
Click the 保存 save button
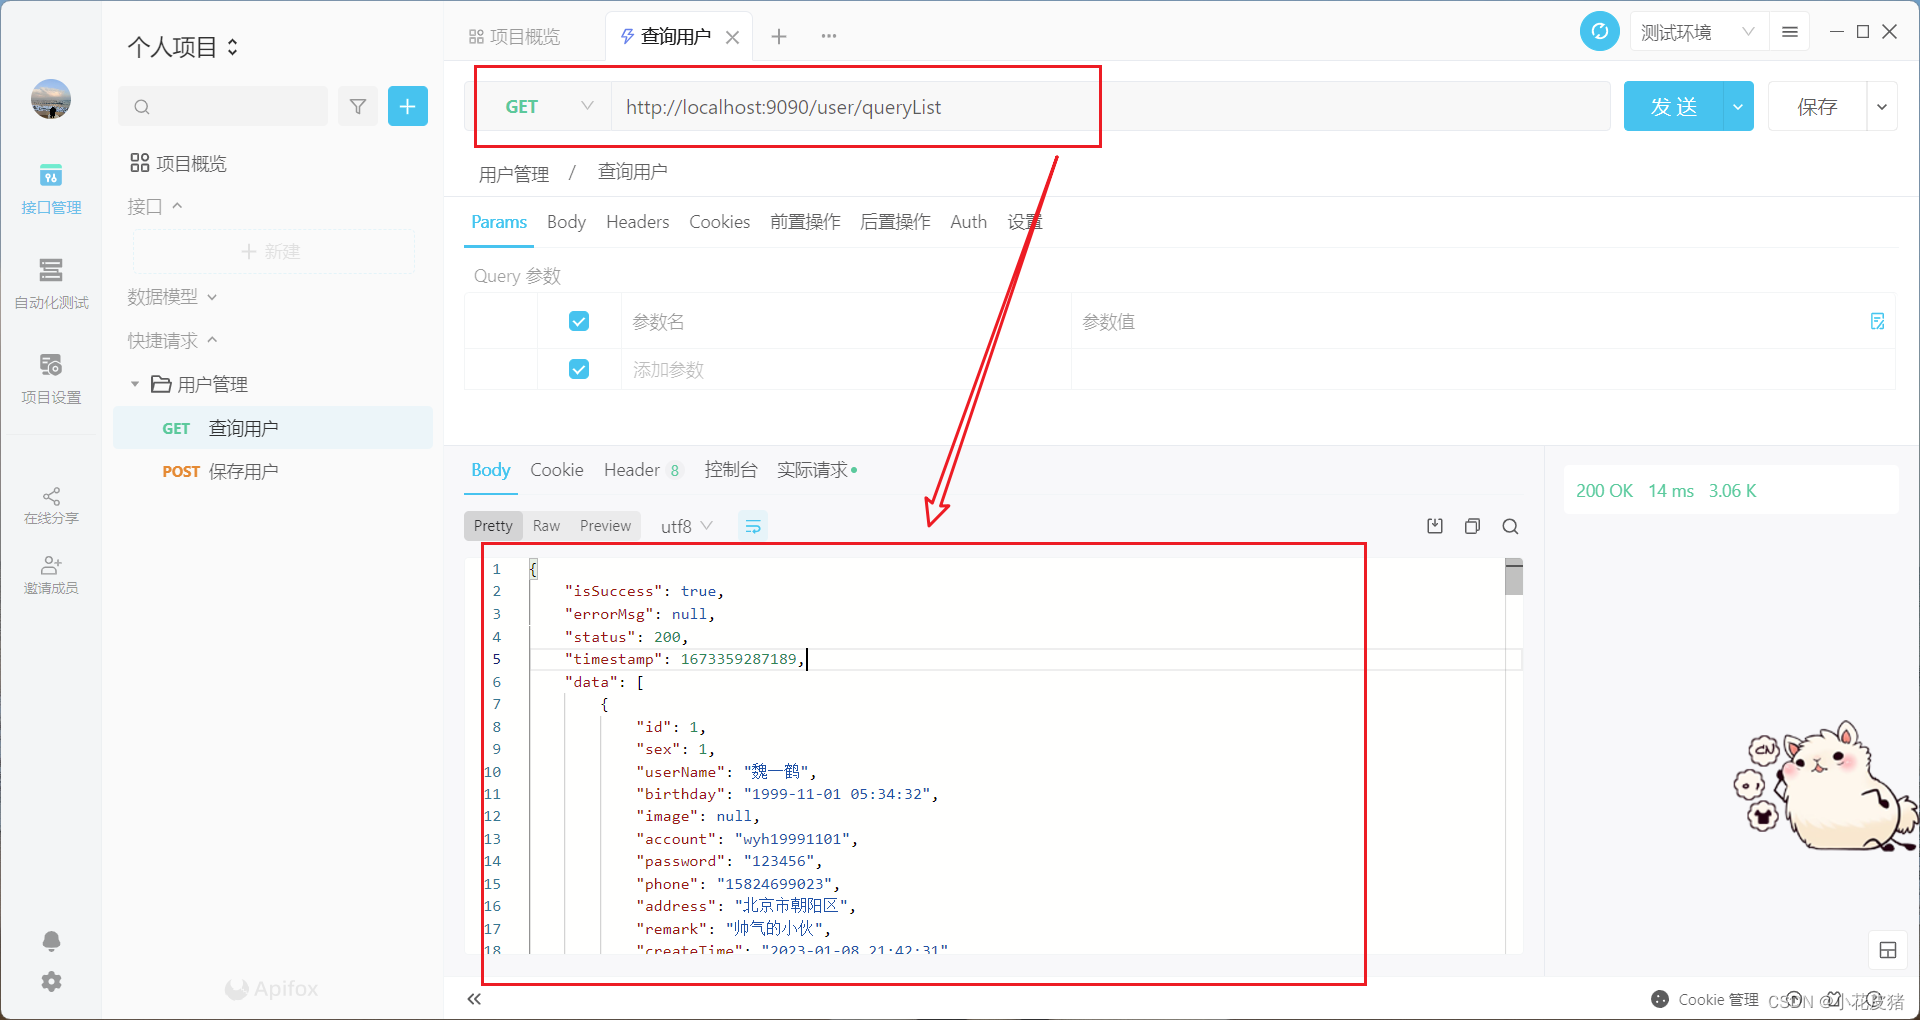(x=1819, y=106)
